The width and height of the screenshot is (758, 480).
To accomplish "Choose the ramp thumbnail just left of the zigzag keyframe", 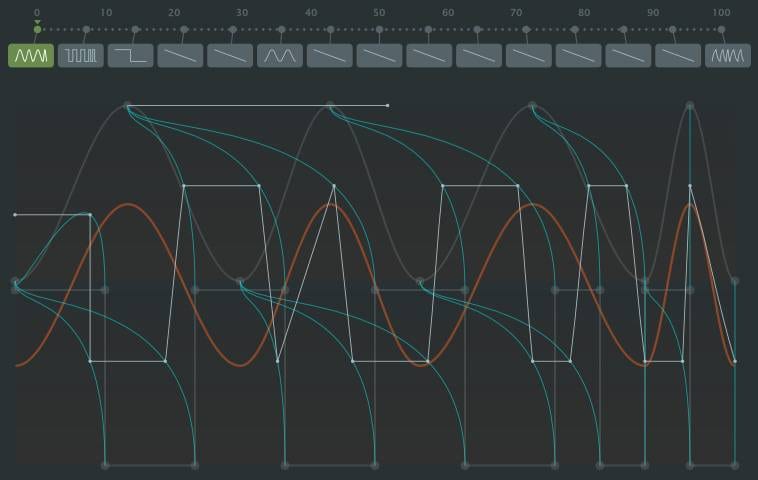I will pos(678,56).
